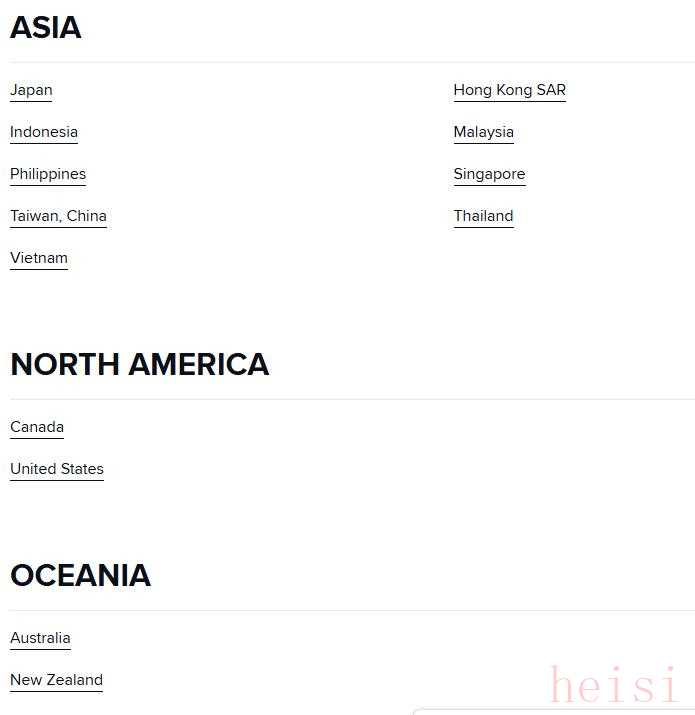The height and width of the screenshot is (715, 695).
Task: Click the OCEANIA section heading
Action: 80,575
